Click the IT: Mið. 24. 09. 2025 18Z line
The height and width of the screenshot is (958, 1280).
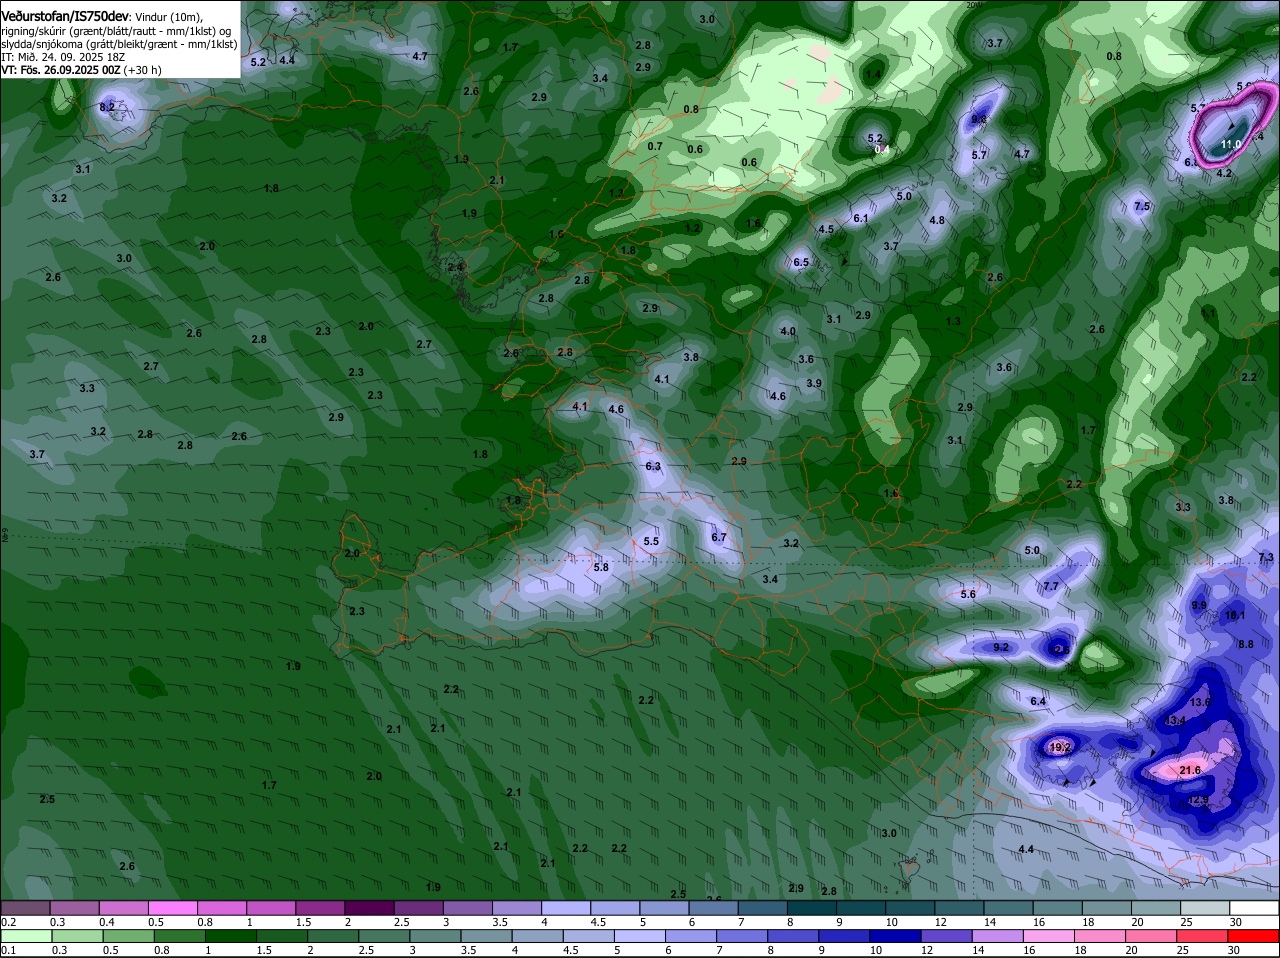tap(63, 57)
